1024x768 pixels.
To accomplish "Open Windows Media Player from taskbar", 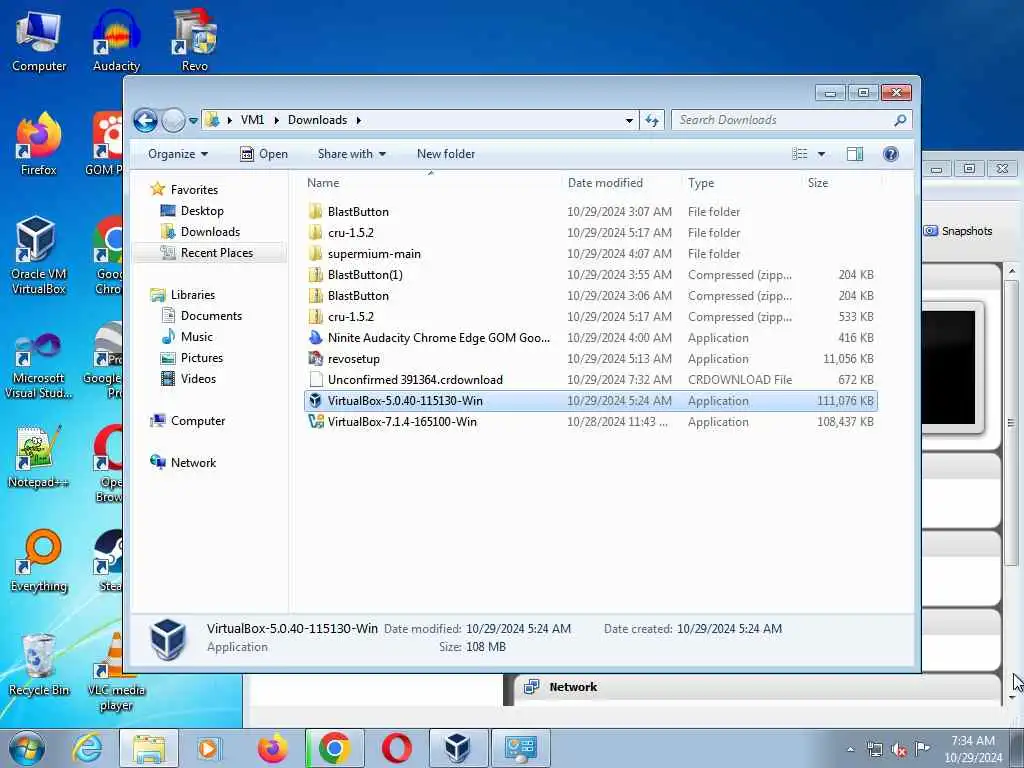I will click(209, 748).
